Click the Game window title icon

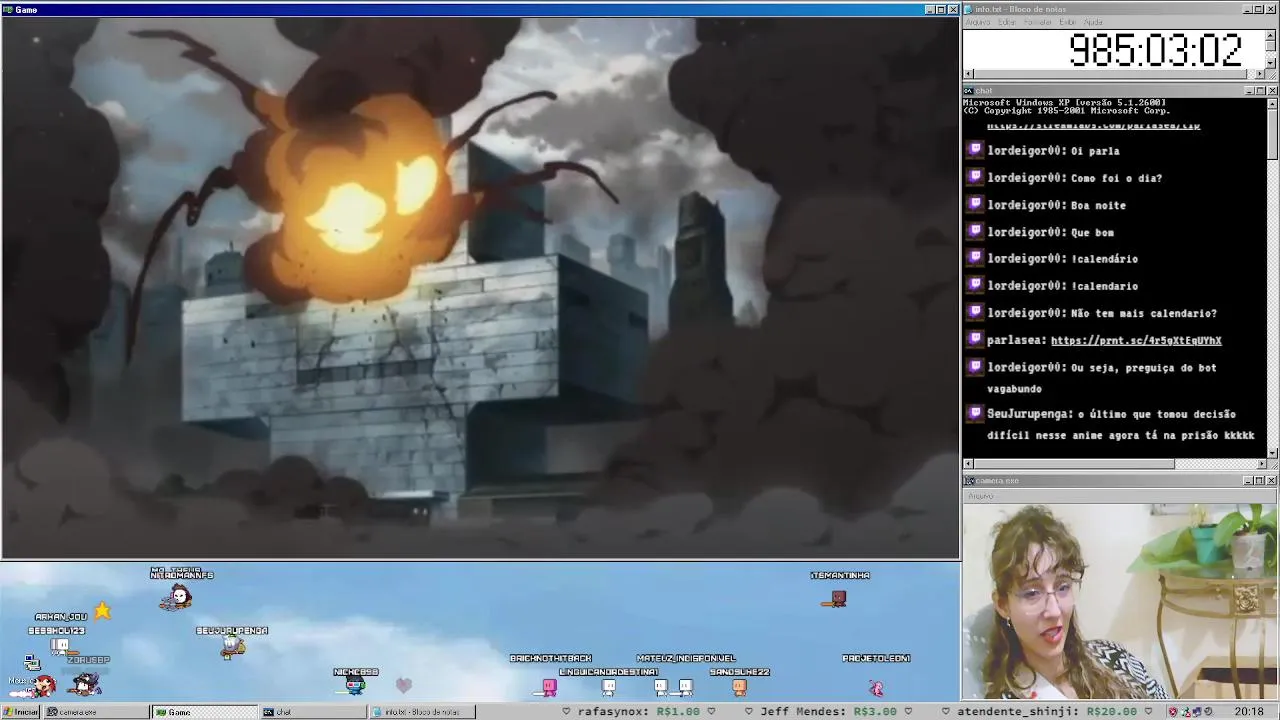click(x=8, y=9)
